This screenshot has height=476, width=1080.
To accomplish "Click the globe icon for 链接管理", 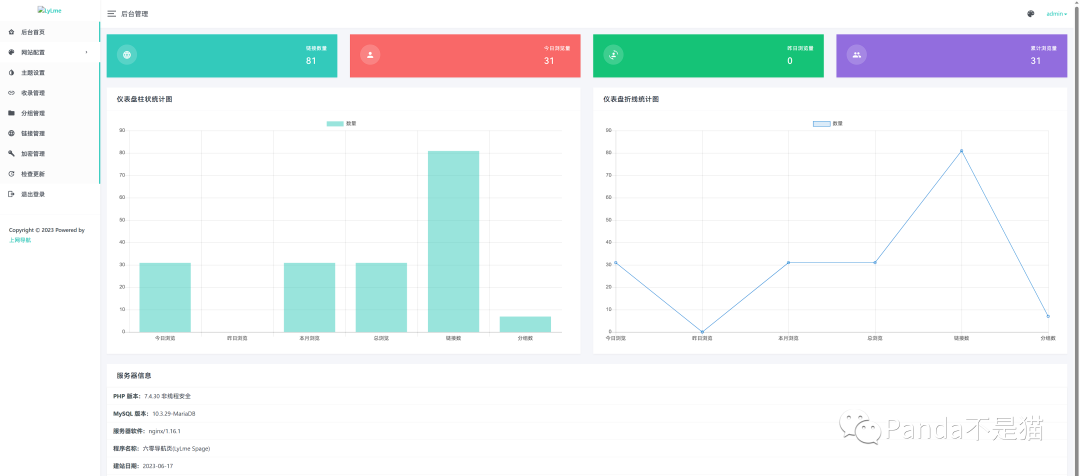I will [11, 133].
